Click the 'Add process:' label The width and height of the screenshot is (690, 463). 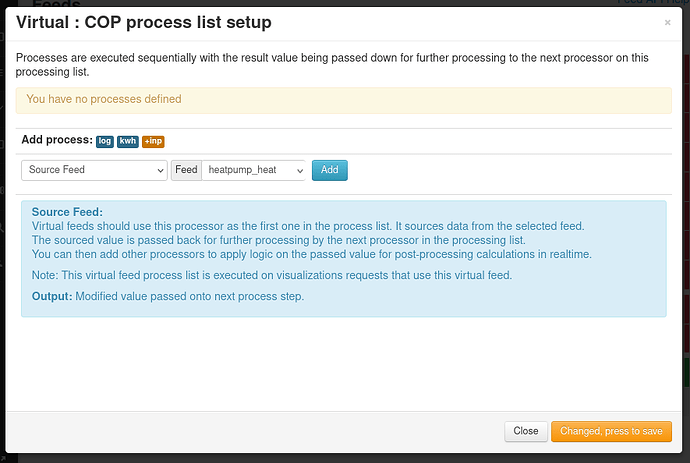coord(56,141)
